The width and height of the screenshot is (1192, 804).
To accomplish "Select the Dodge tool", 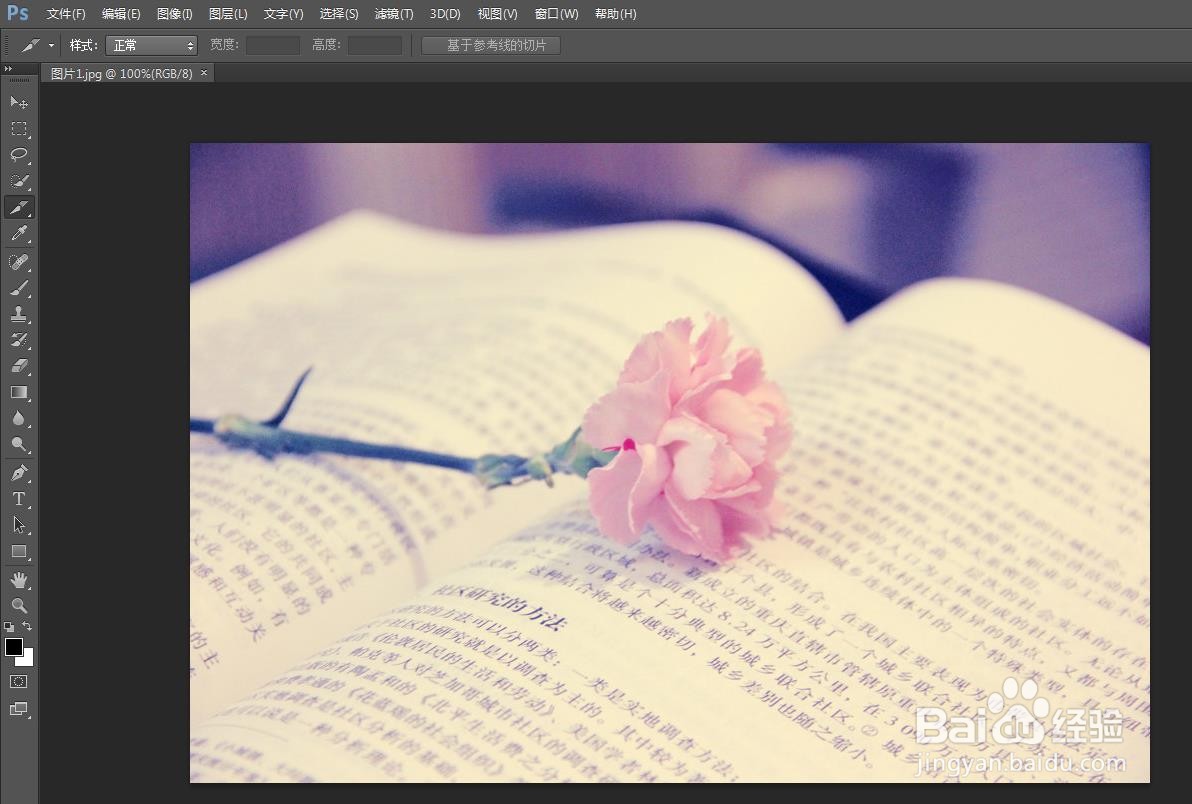I will tap(19, 445).
